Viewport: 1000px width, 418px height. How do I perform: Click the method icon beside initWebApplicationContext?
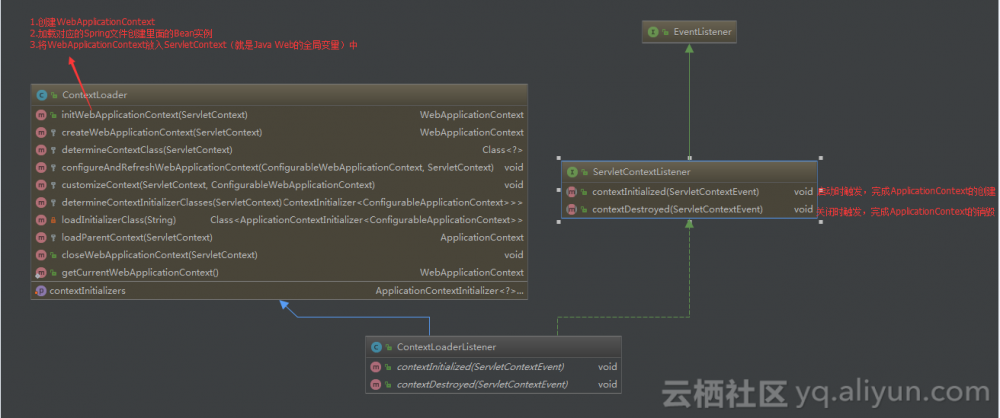[x=41, y=115]
